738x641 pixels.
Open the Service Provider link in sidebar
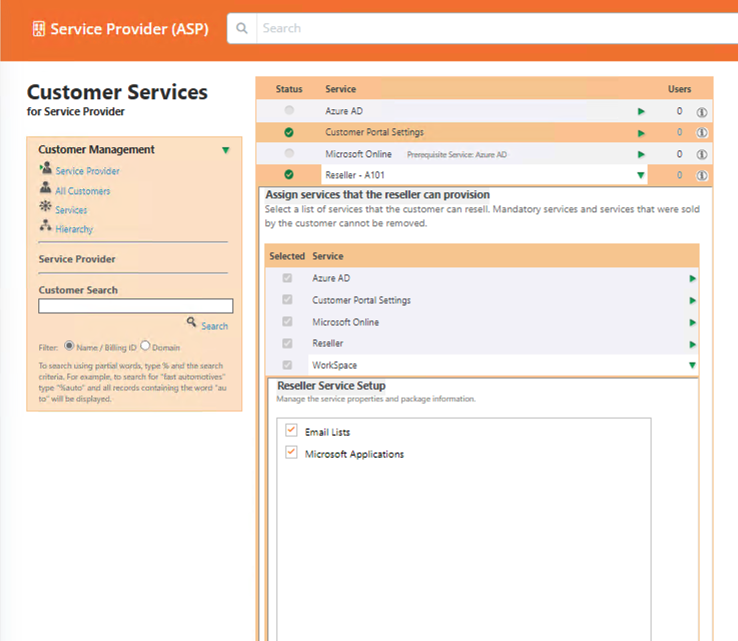[x=88, y=171]
